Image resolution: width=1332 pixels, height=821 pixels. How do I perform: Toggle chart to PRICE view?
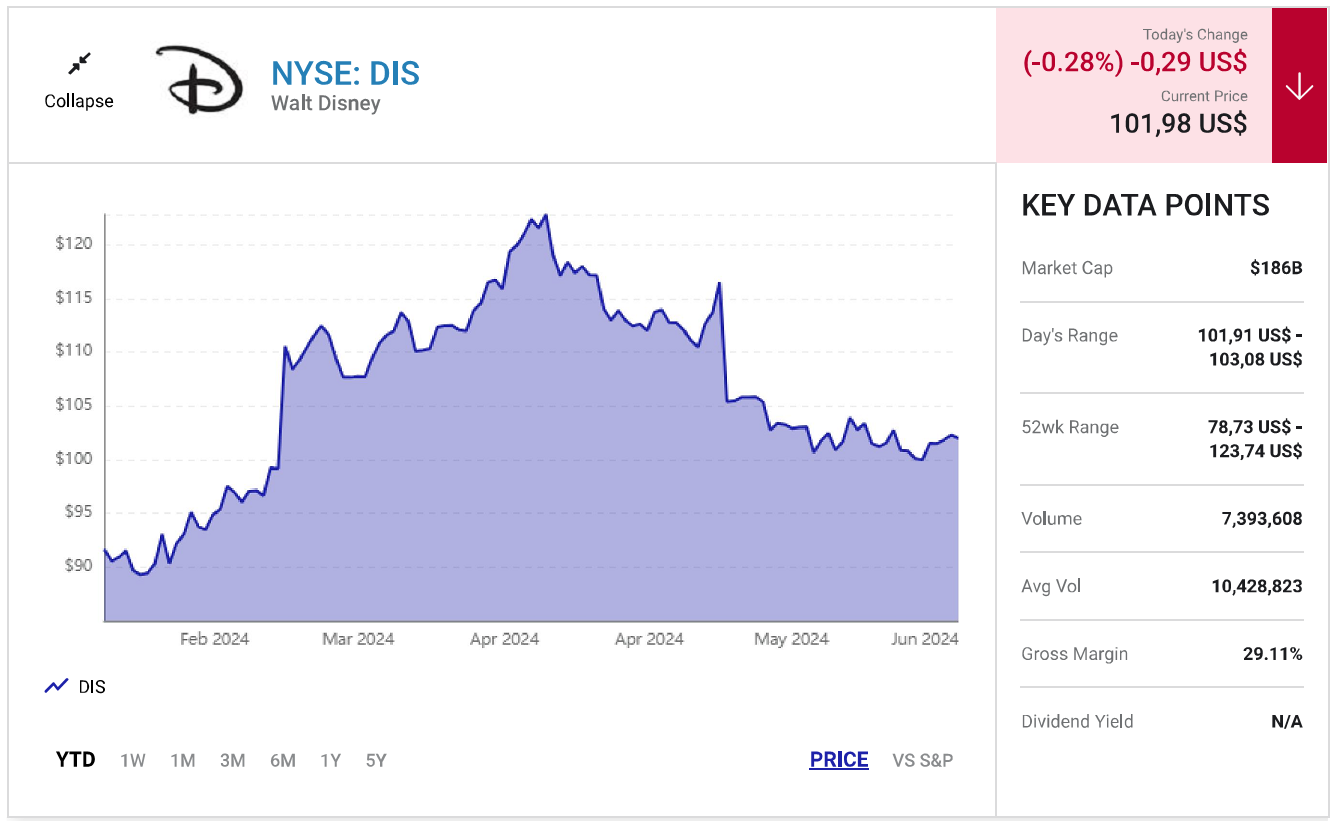(x=838, y=760)
